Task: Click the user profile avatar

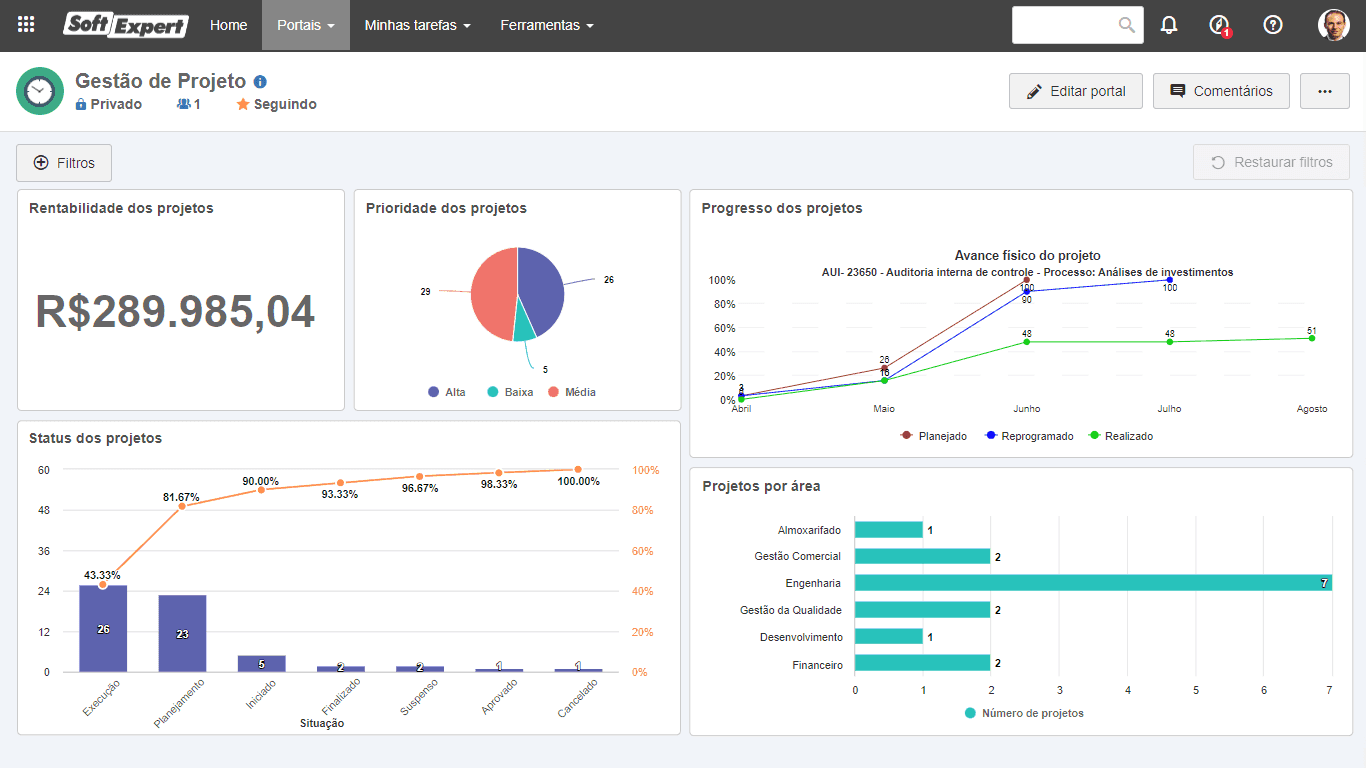Action: pos(1334,25)
